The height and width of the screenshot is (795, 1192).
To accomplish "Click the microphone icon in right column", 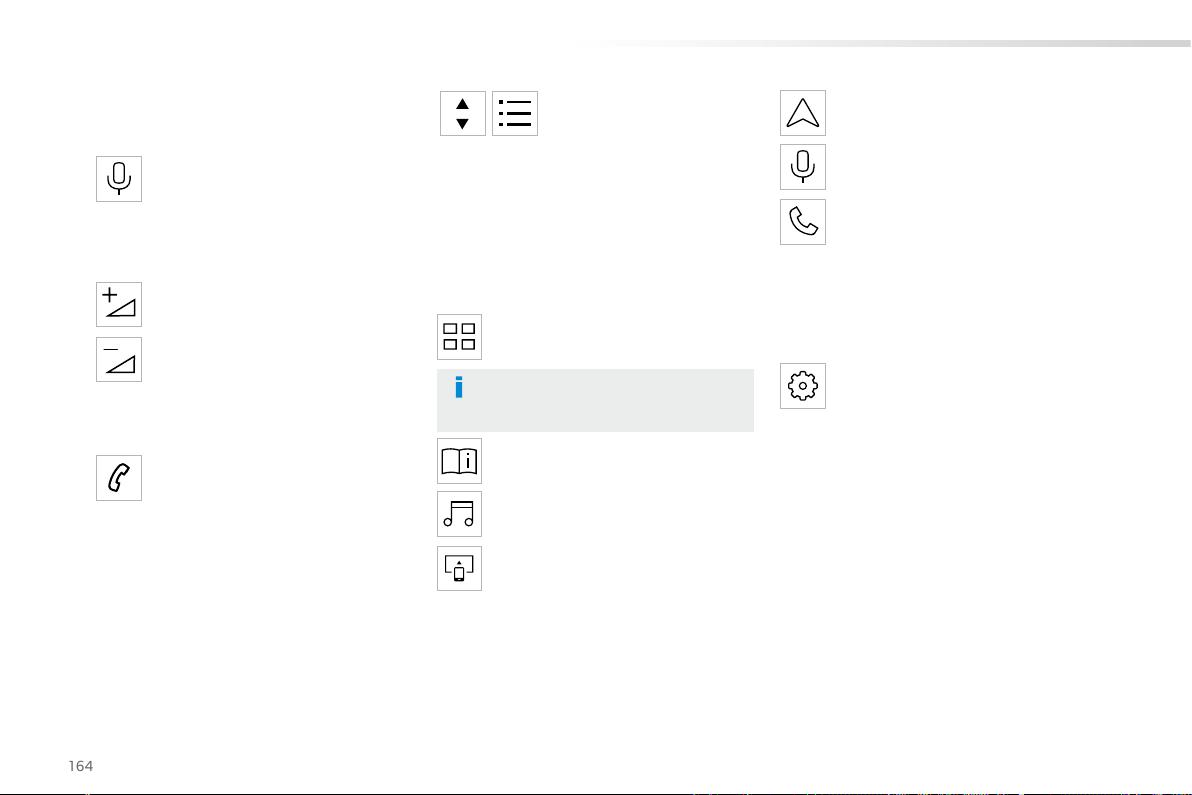I will [x=803, y=167].
